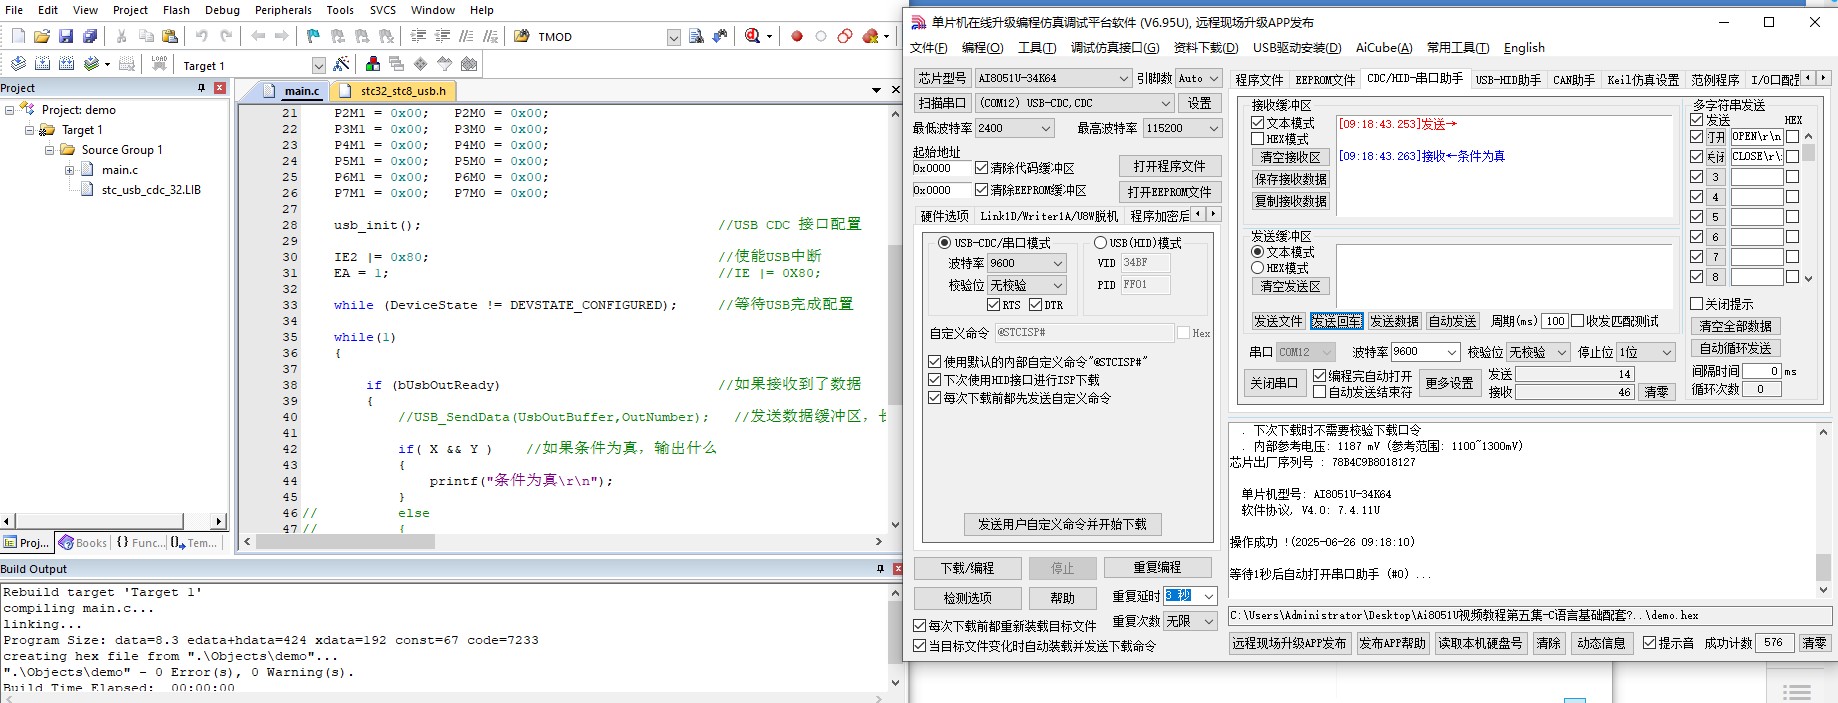Click the pin icon on Build Output panel

[x=880, y=569]
